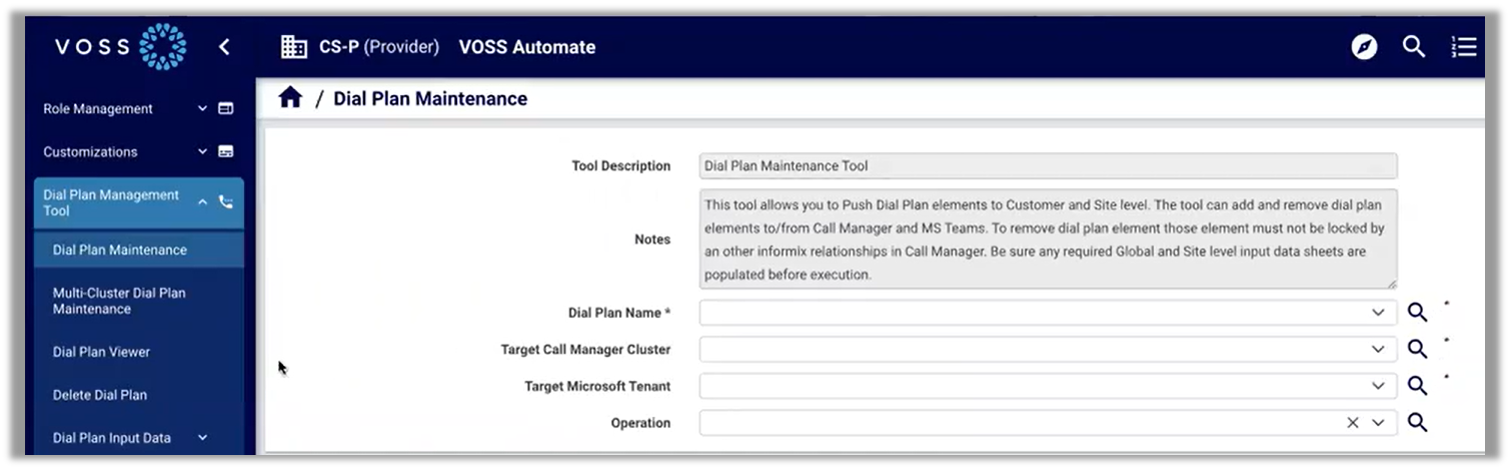Image resolution: width=1510 pixels, height=470 pixels.
Task: Collapse the sidebar with the back chevron
Action: click(x=224, y=47)
